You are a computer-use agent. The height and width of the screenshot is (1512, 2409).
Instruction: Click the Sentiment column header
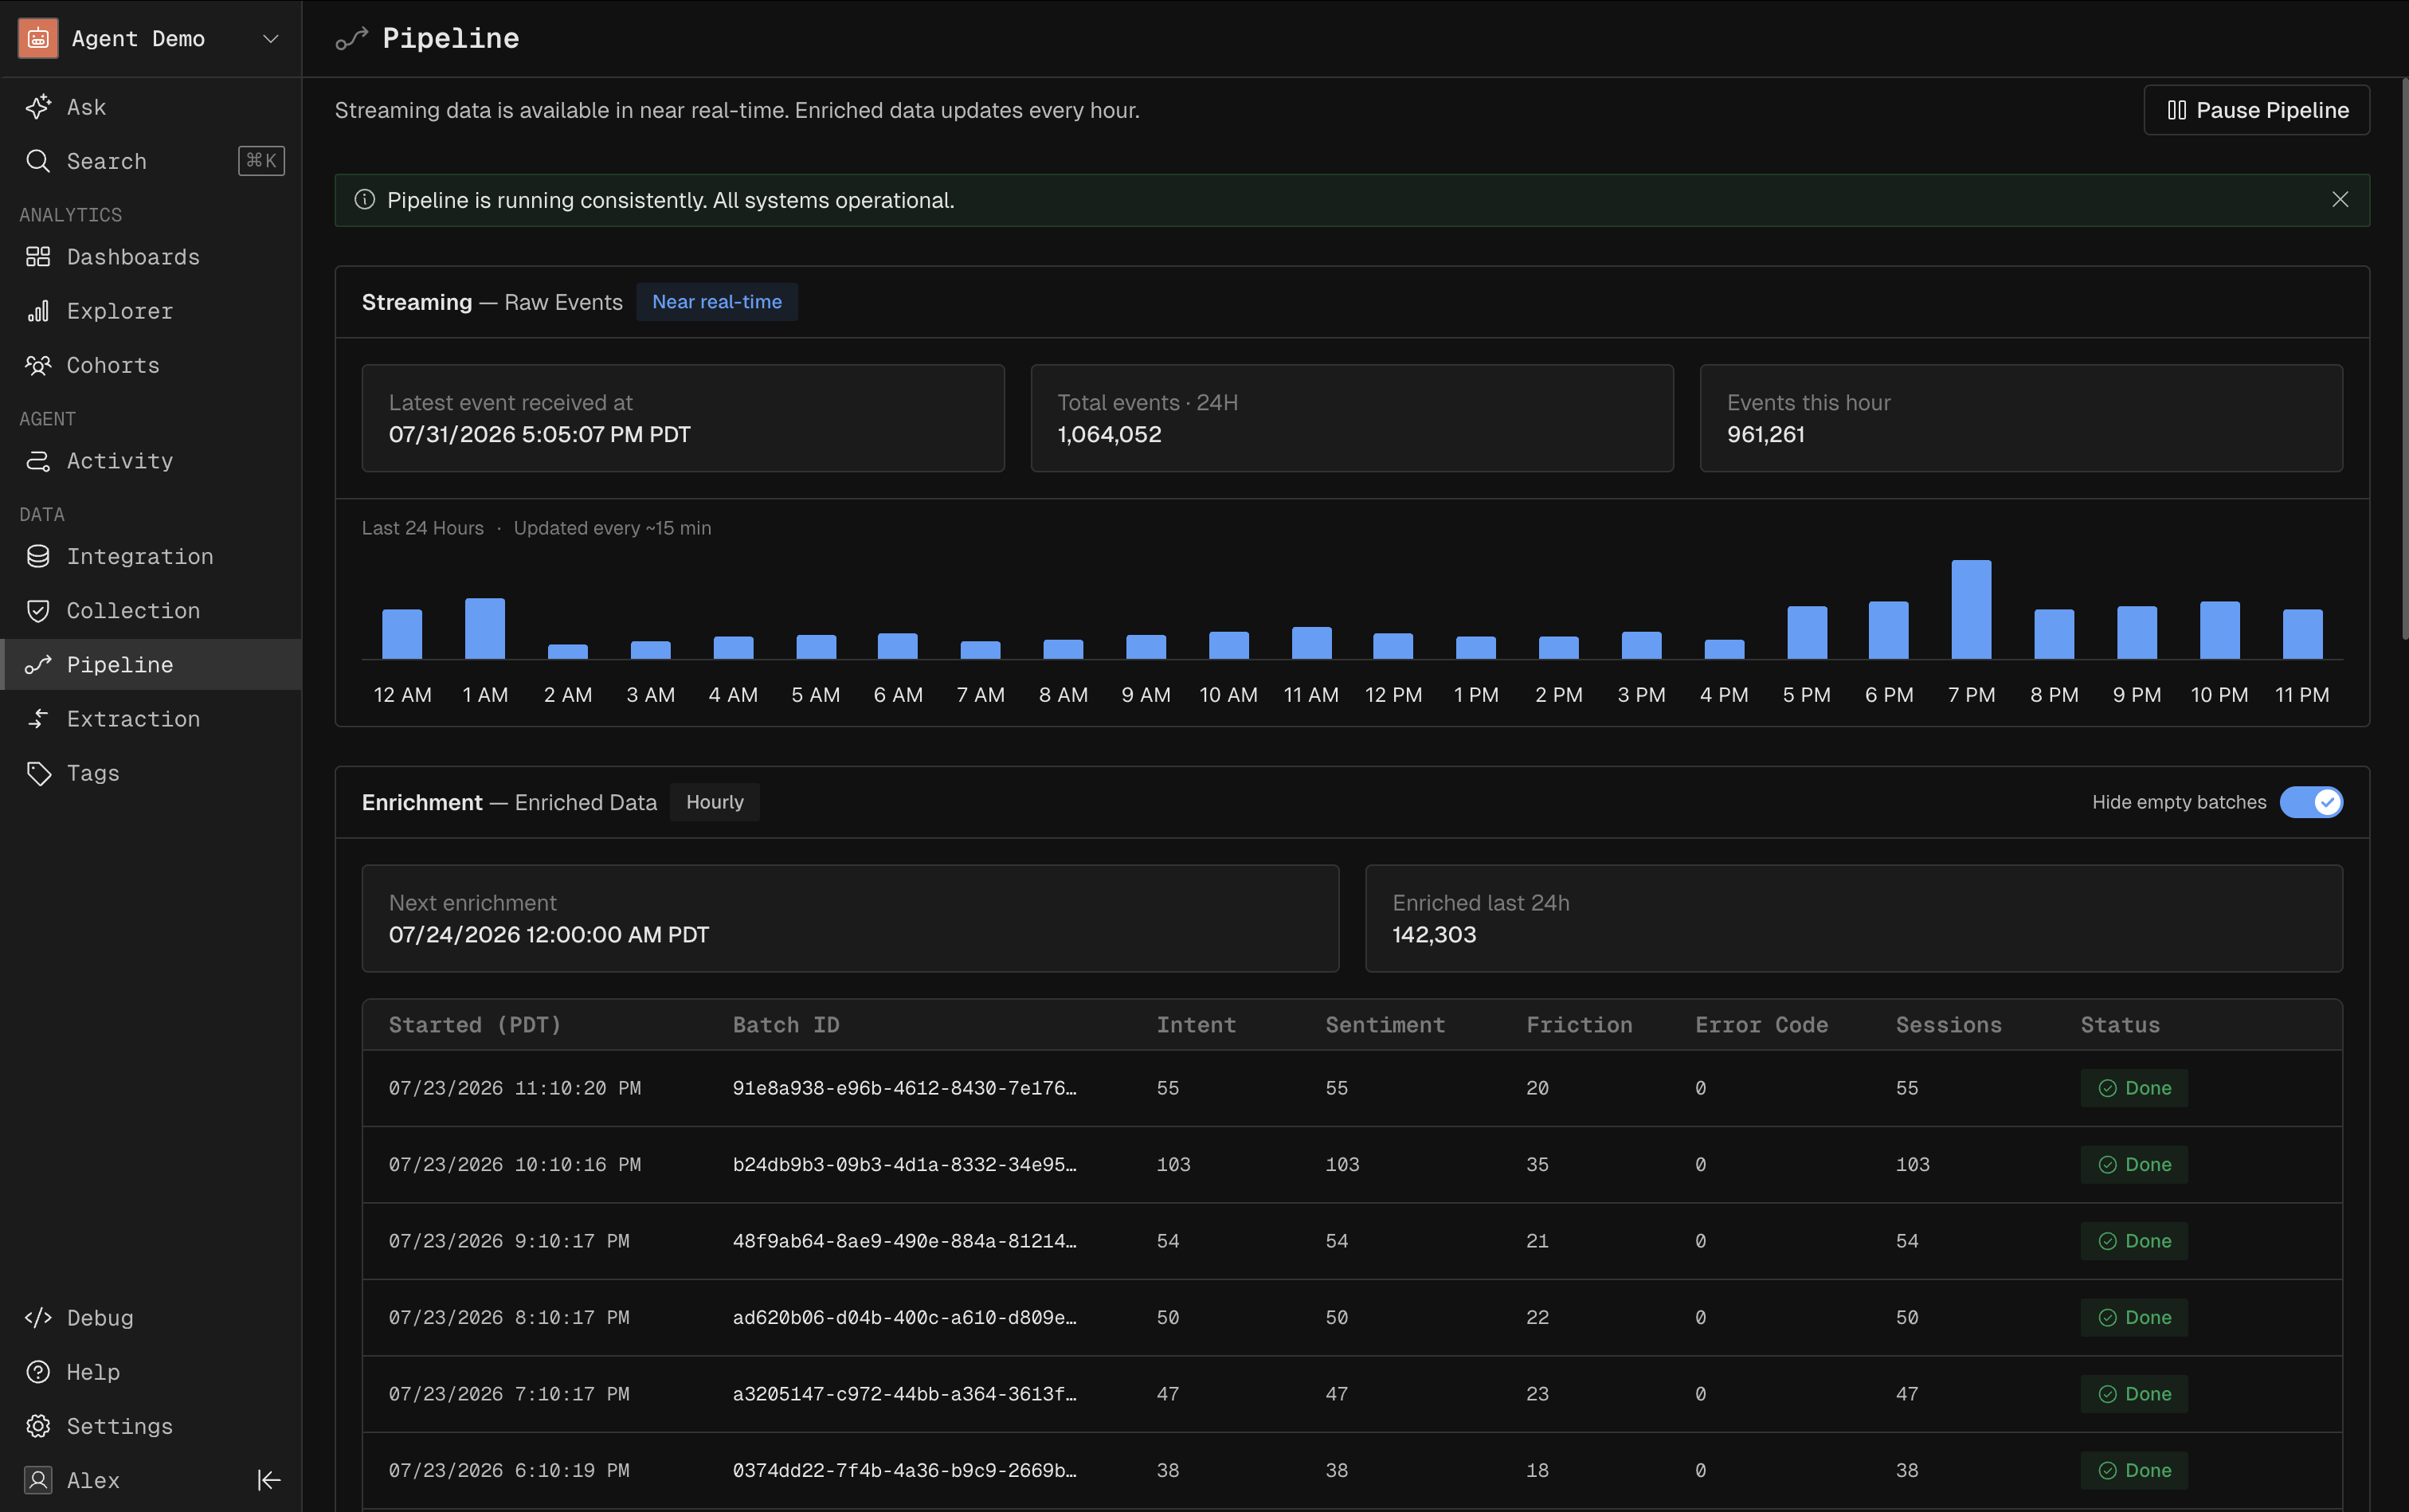click(1385, 1025)
